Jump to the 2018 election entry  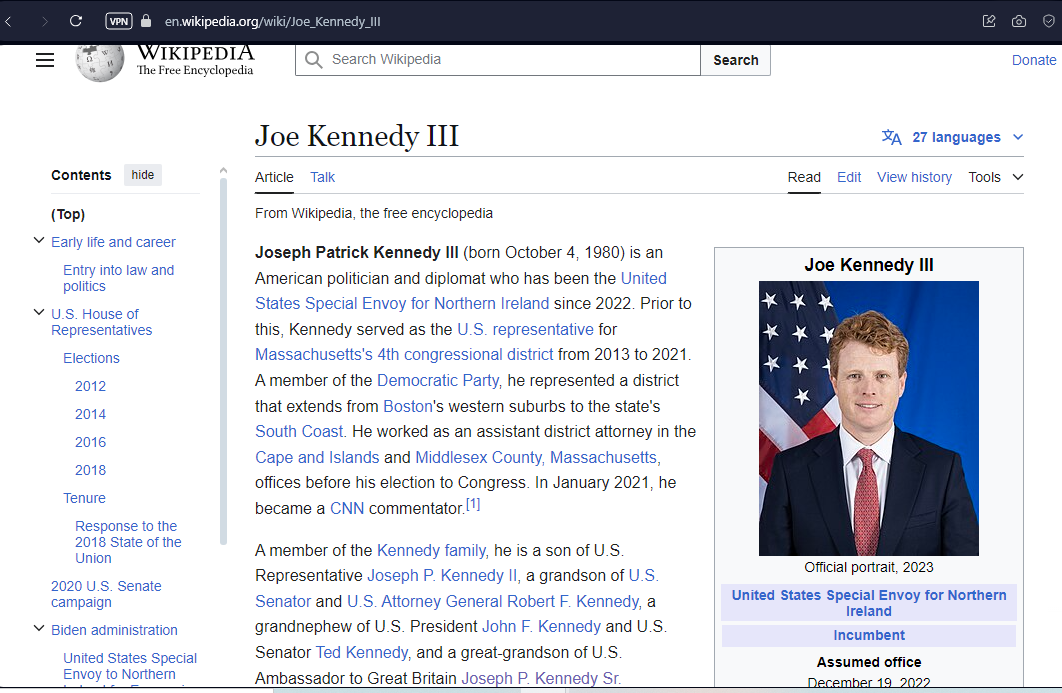click(x=90, y=470)
